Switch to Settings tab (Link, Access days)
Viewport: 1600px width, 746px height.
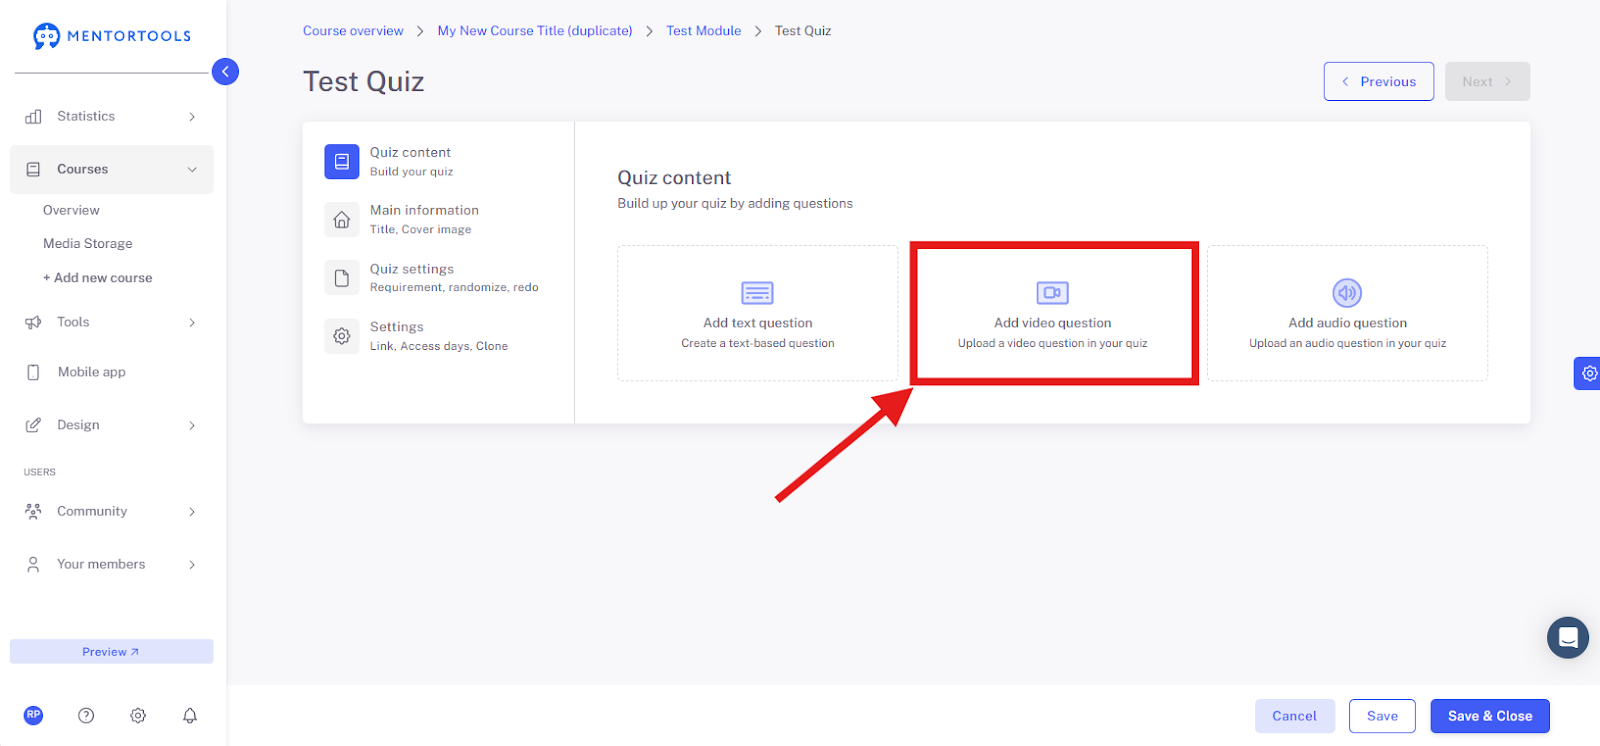click(438, 336)
